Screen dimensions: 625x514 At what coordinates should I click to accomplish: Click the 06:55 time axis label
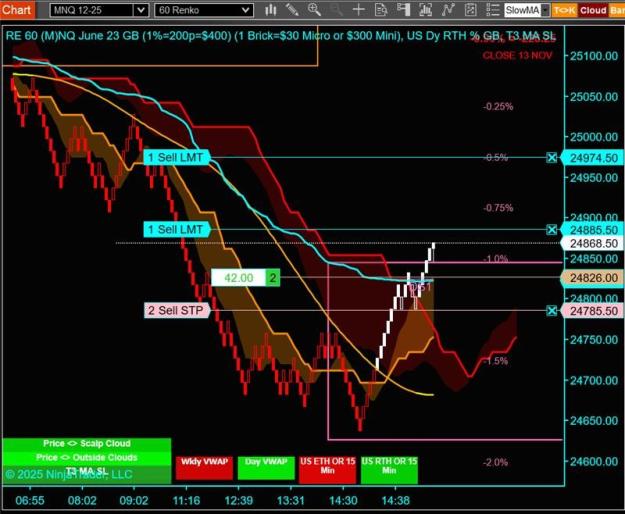tap(30, 500)
